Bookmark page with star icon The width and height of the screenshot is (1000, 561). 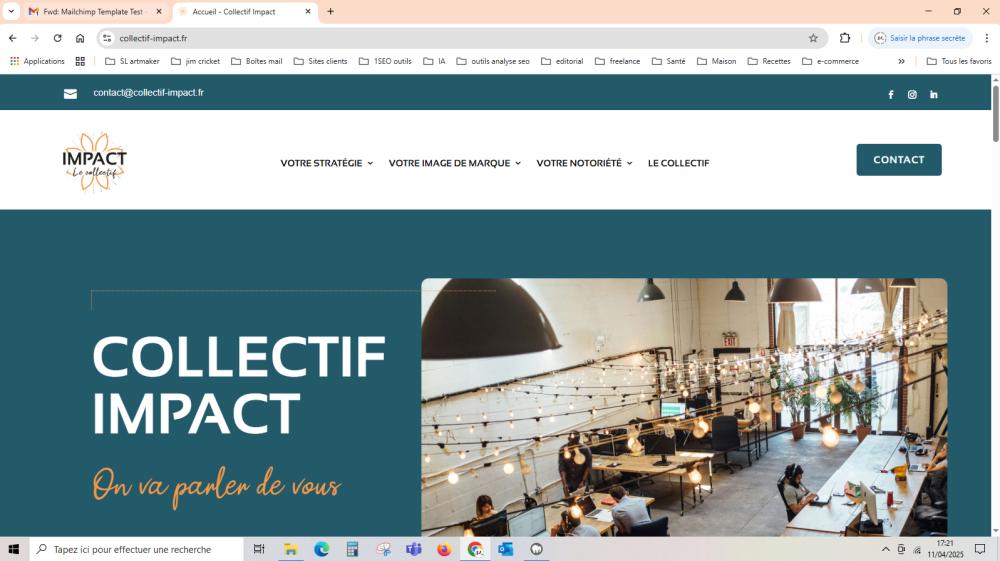pos(813,38)
